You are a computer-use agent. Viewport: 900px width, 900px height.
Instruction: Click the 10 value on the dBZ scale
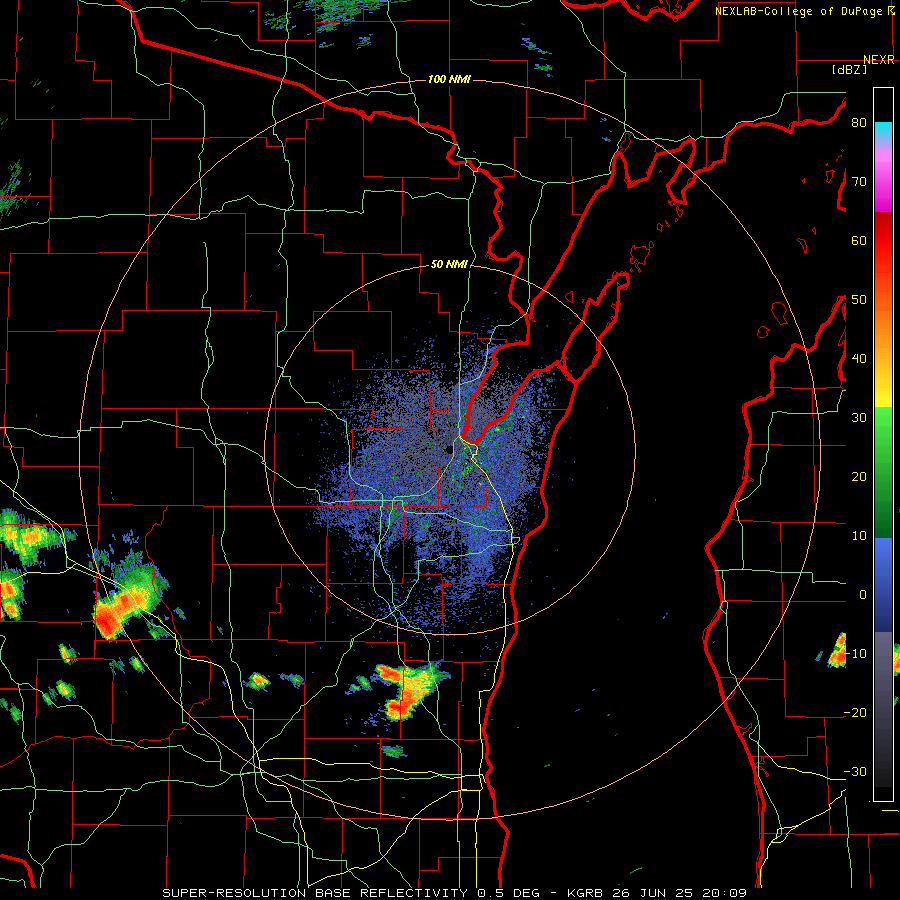click(x=859, y=536)
